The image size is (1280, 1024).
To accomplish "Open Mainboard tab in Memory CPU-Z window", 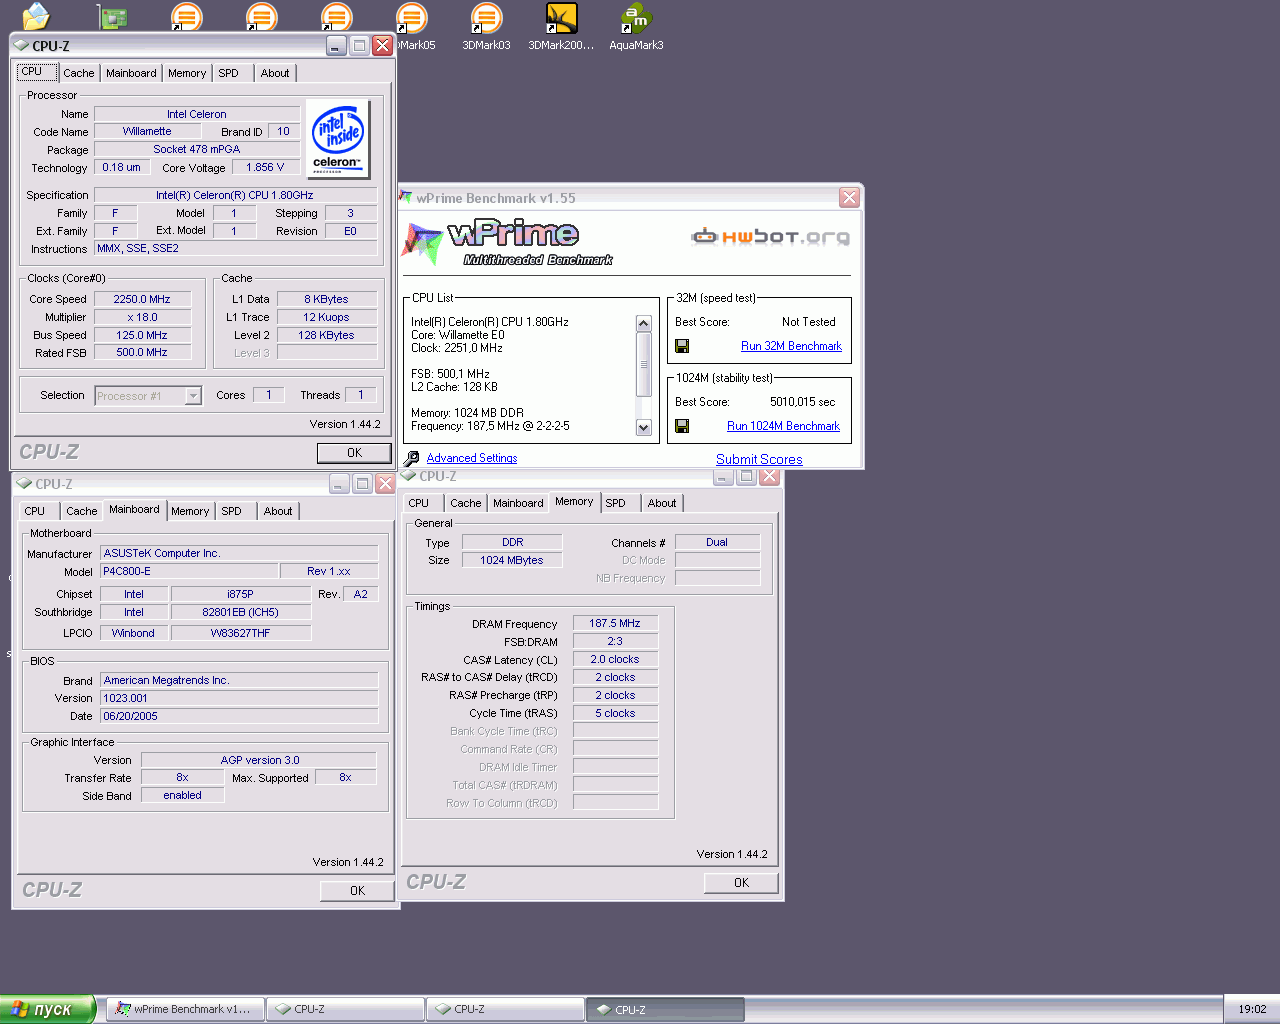I will pyautogui.click(x=518, y=503).
